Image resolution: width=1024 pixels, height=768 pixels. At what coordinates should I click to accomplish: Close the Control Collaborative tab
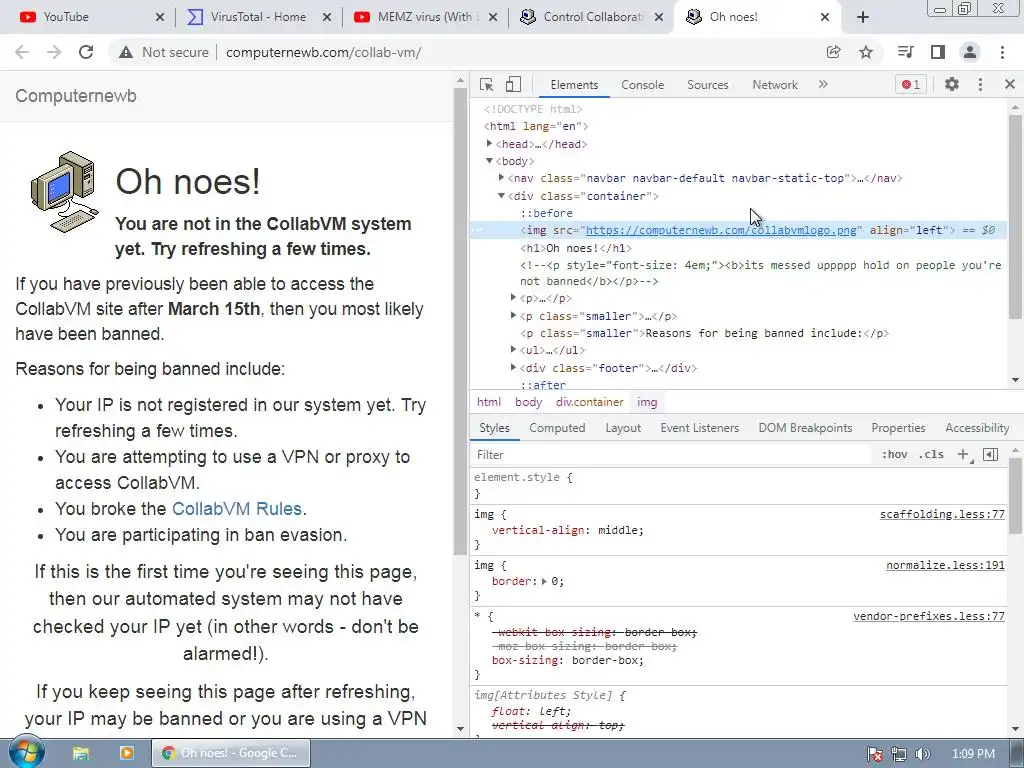(x=660, y=17)
